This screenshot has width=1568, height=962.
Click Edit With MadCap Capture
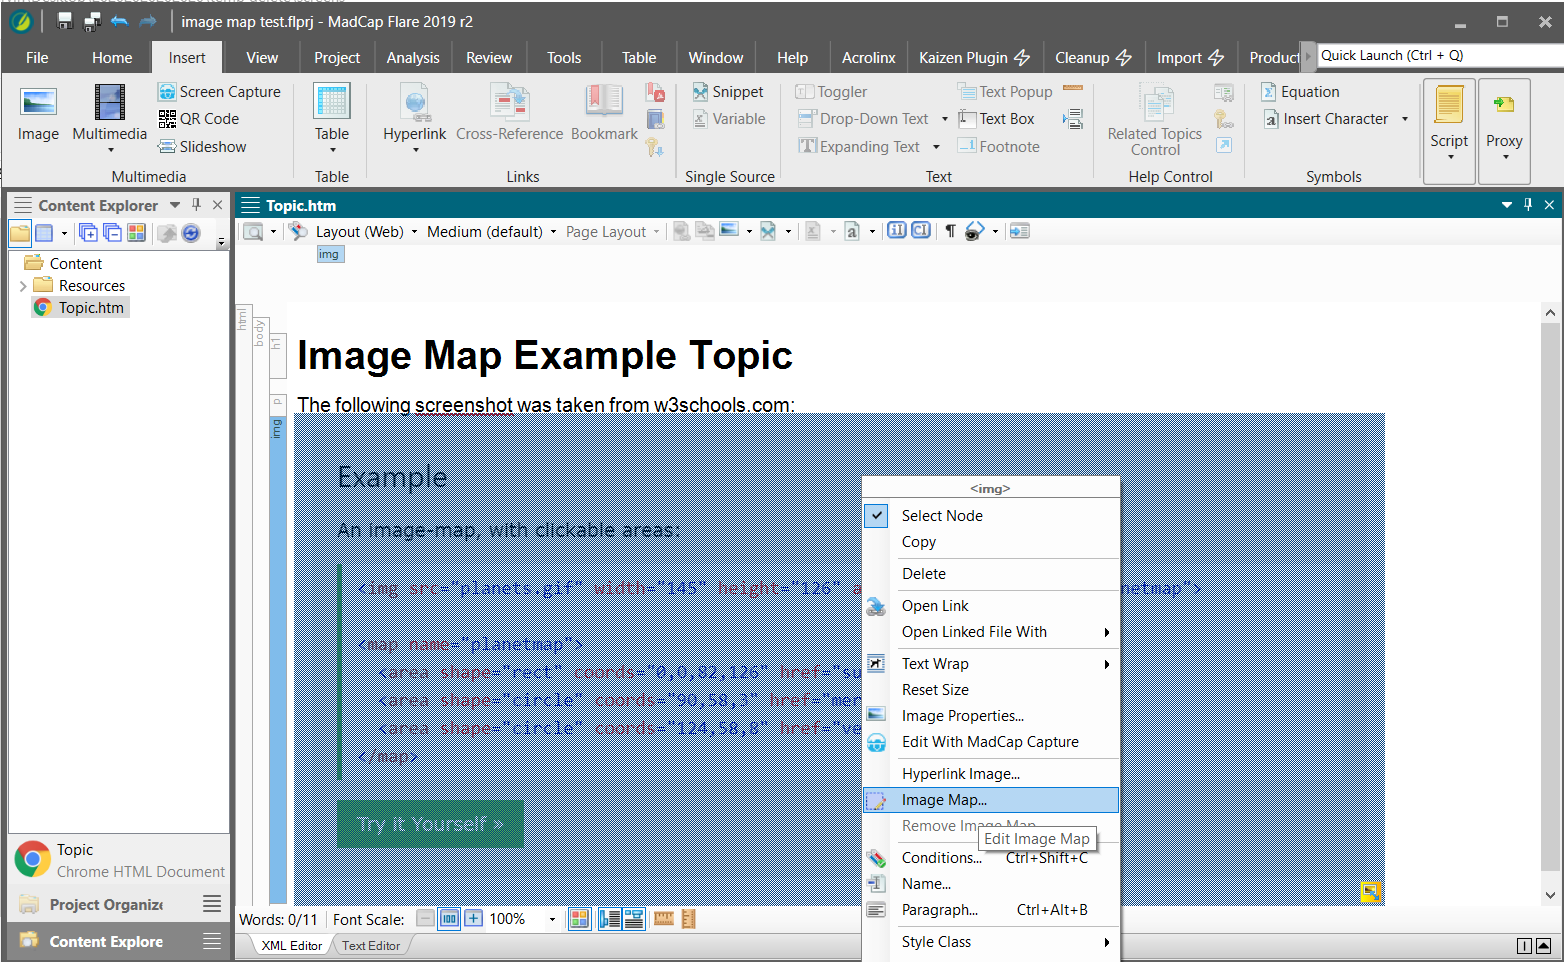tap(990, 741)
